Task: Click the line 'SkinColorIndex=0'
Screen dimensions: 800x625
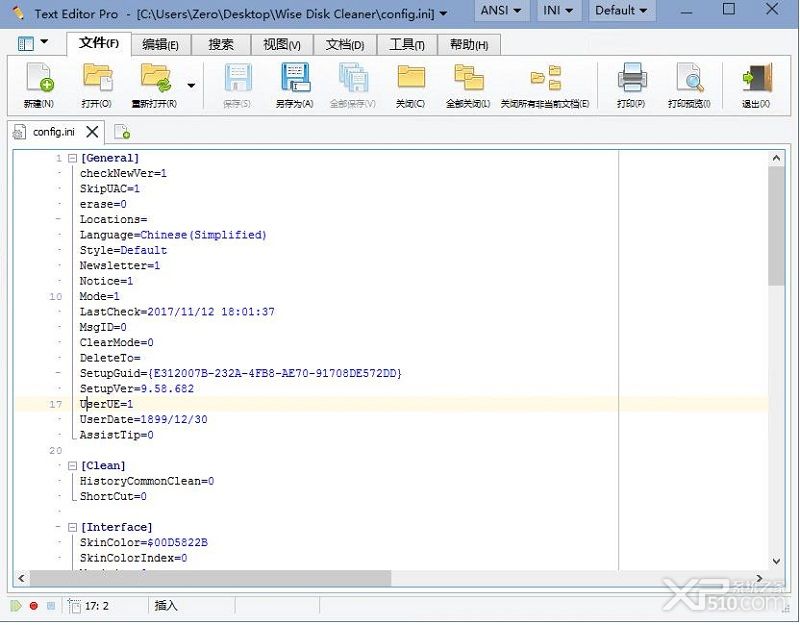Action: 133,558
